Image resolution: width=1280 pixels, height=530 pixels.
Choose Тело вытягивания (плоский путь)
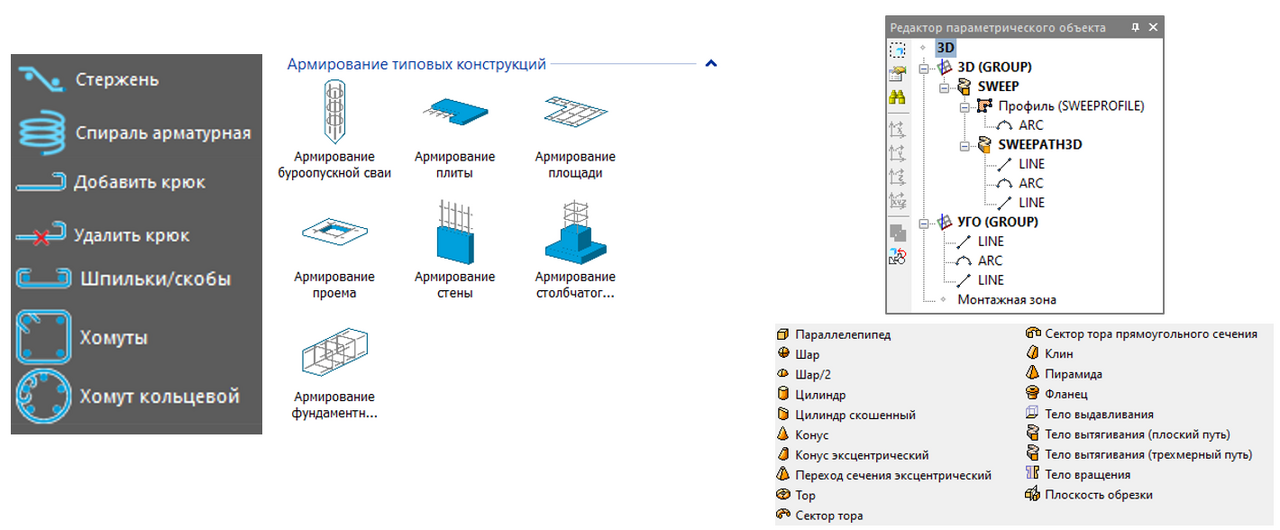tap(1129, 434)
